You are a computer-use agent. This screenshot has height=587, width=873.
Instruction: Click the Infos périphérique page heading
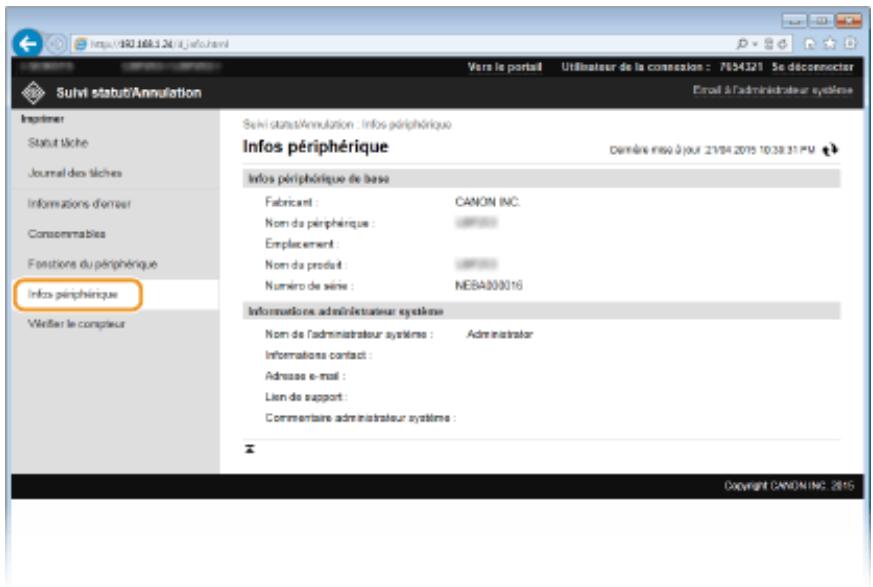pos(315,146)
